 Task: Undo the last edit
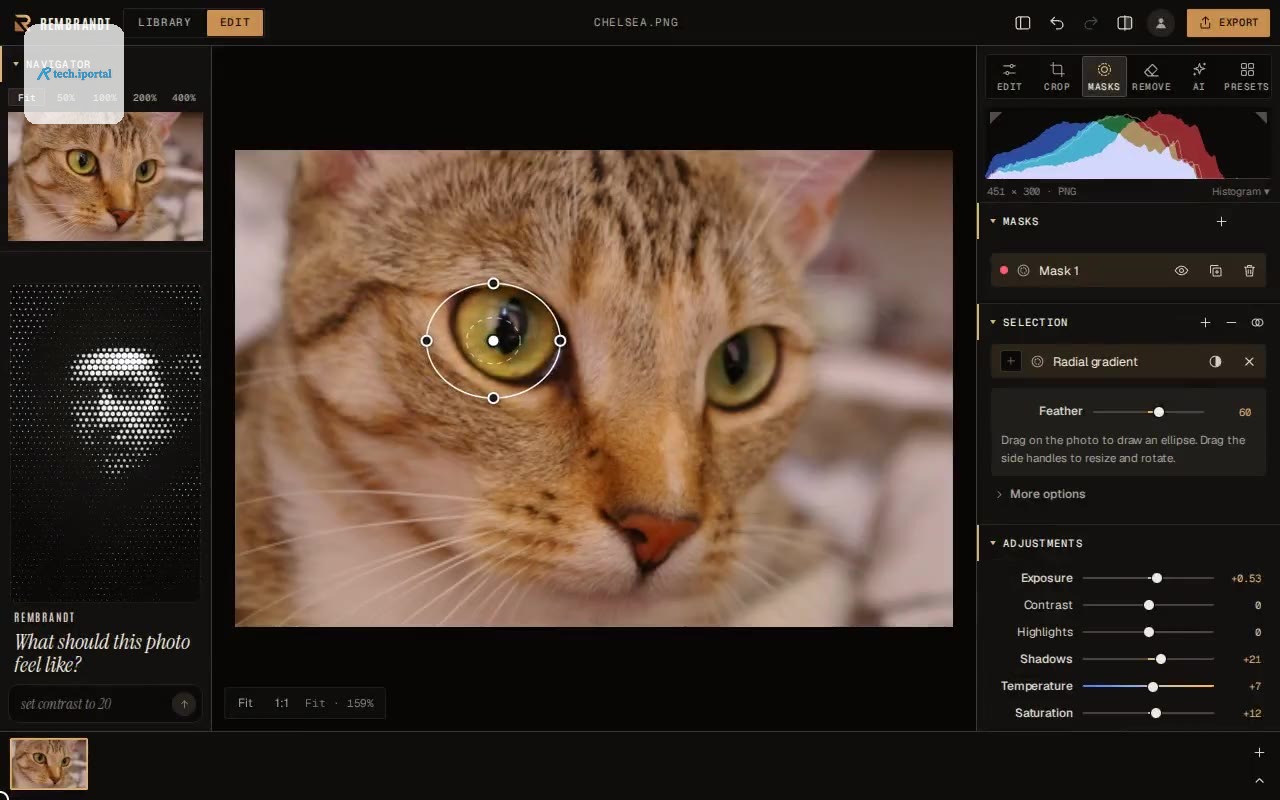1057,22
